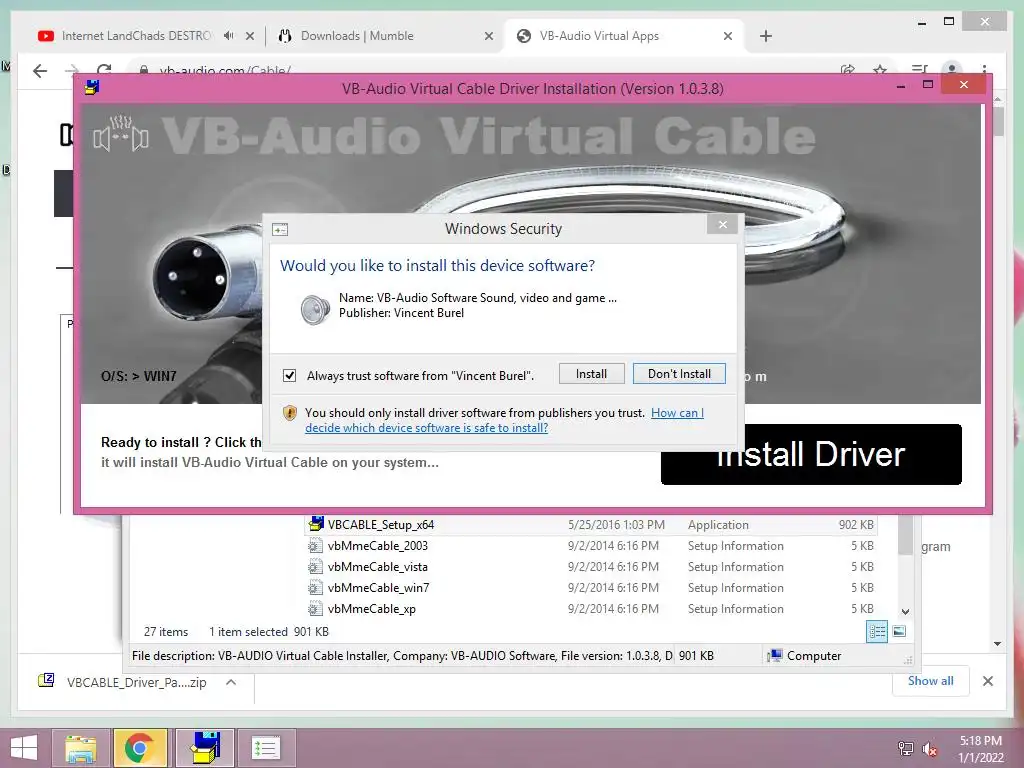Open File Explorer from the taskbar
This screenshot has width=1024, height=768.
(80, 748)
